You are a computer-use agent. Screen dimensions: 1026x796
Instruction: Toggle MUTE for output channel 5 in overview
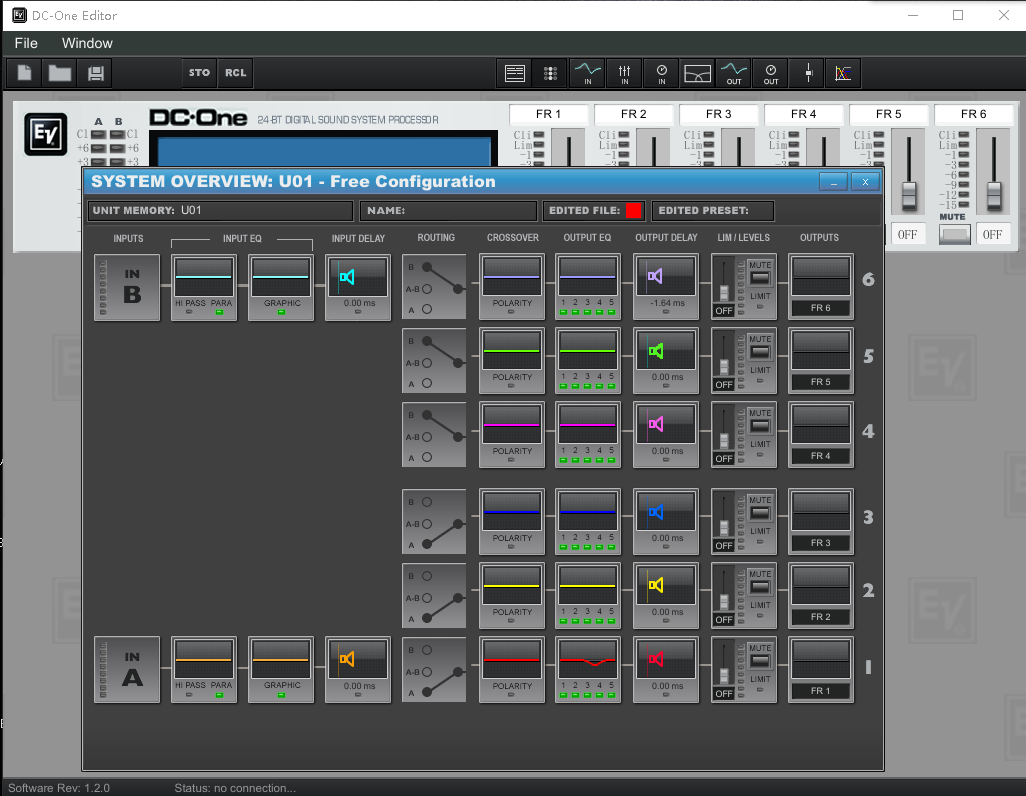(760, 352)
